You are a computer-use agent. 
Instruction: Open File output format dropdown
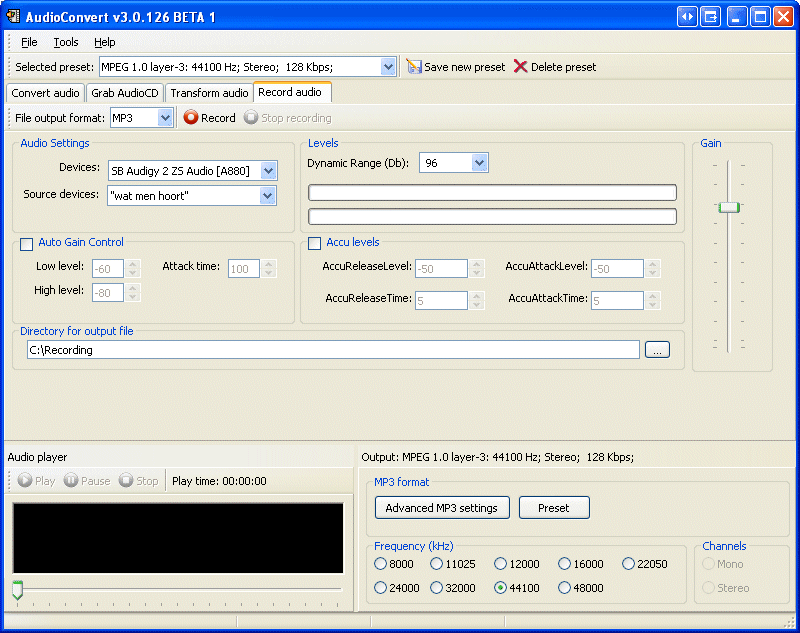[165, 118]
